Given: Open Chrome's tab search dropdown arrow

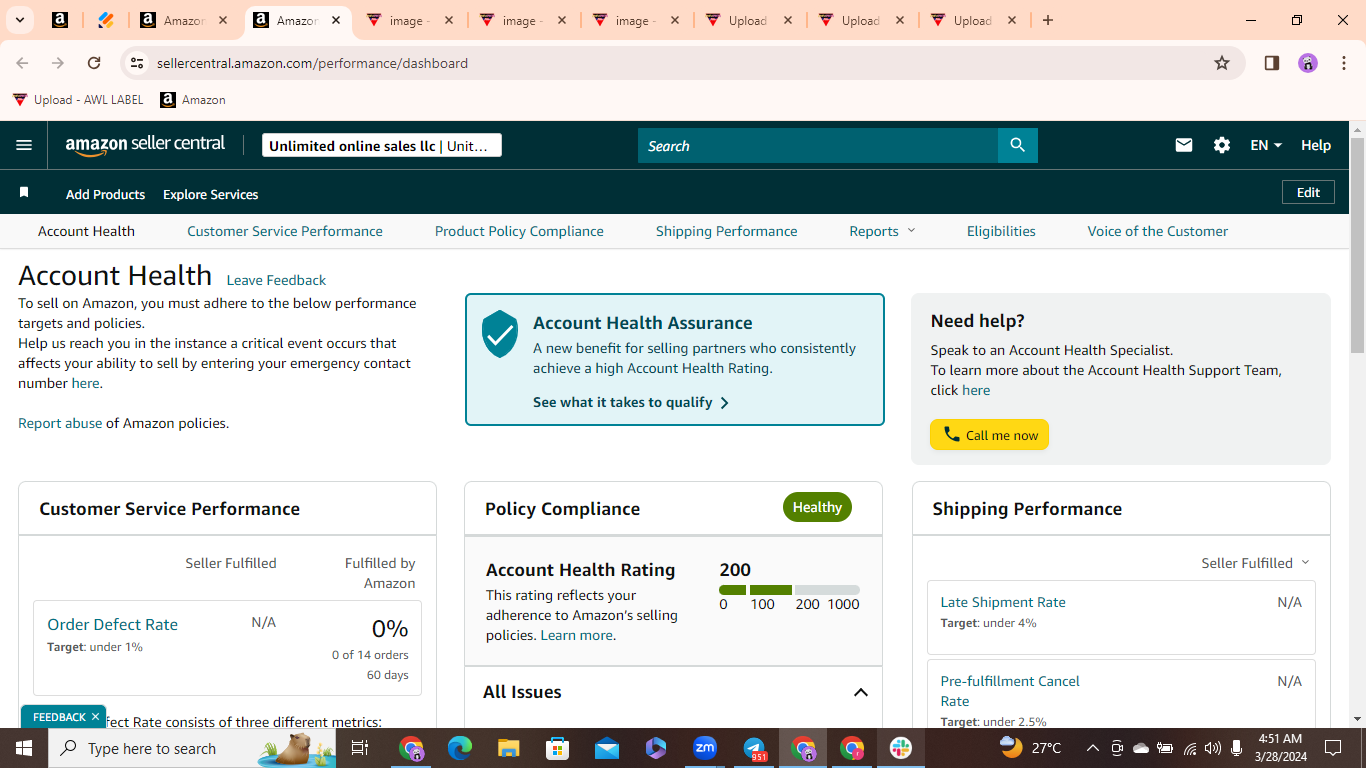Looking at the screenshot, I should (x=19, y=20).
